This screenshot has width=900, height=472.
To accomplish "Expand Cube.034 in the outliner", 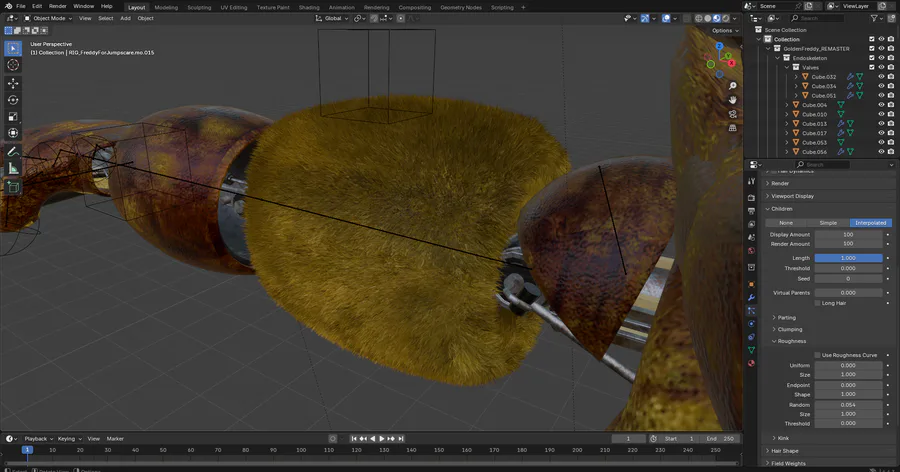I will click(796, 86).
